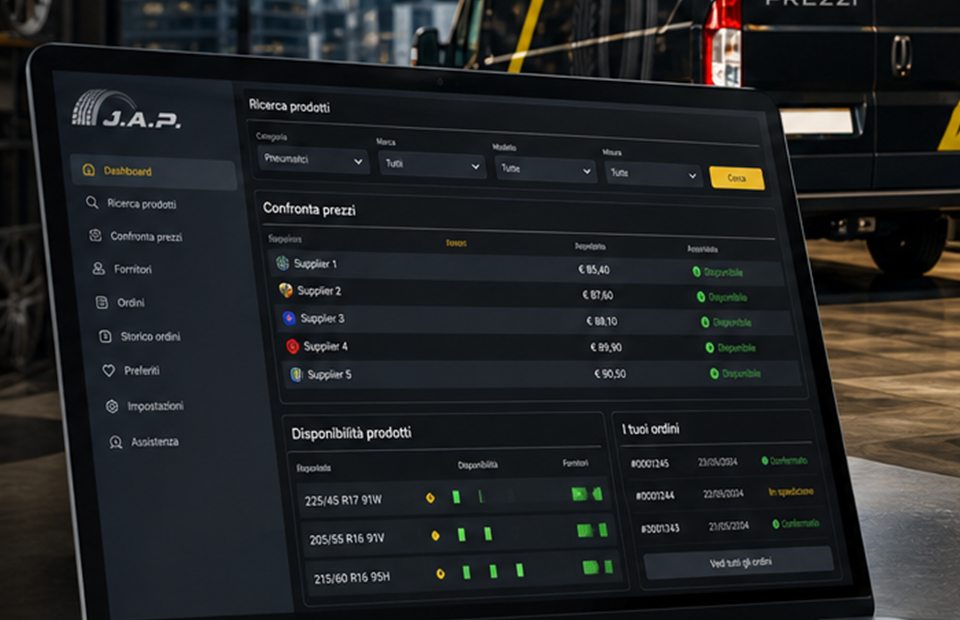The height and width of the screenshot is (620, 960).
Task: Open the Misura dropdown
Action: (x=653, y=174)
